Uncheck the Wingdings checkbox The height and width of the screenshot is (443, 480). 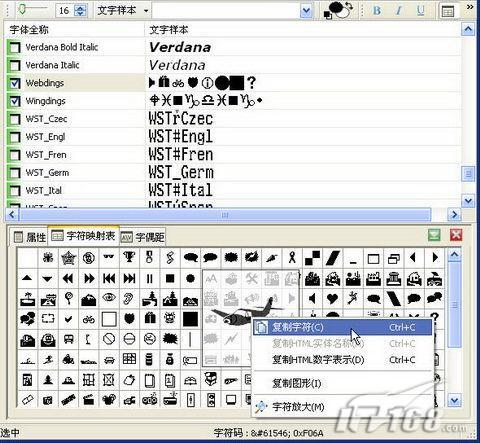click(15, 101)
